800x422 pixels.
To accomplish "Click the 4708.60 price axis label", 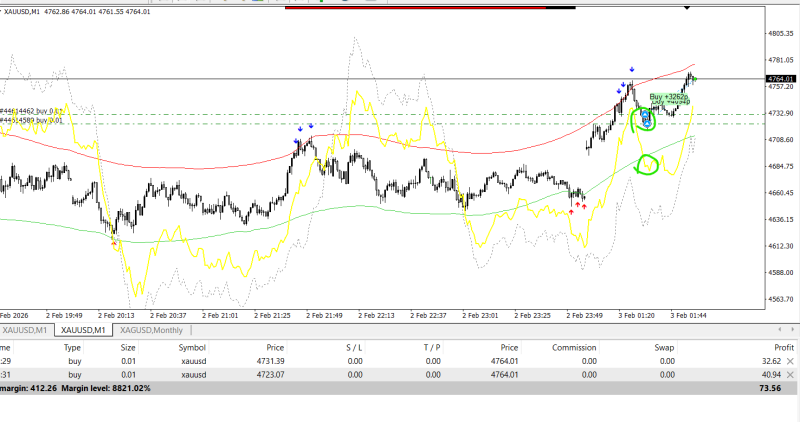I will pyautogui.click(x=781, y=140).
